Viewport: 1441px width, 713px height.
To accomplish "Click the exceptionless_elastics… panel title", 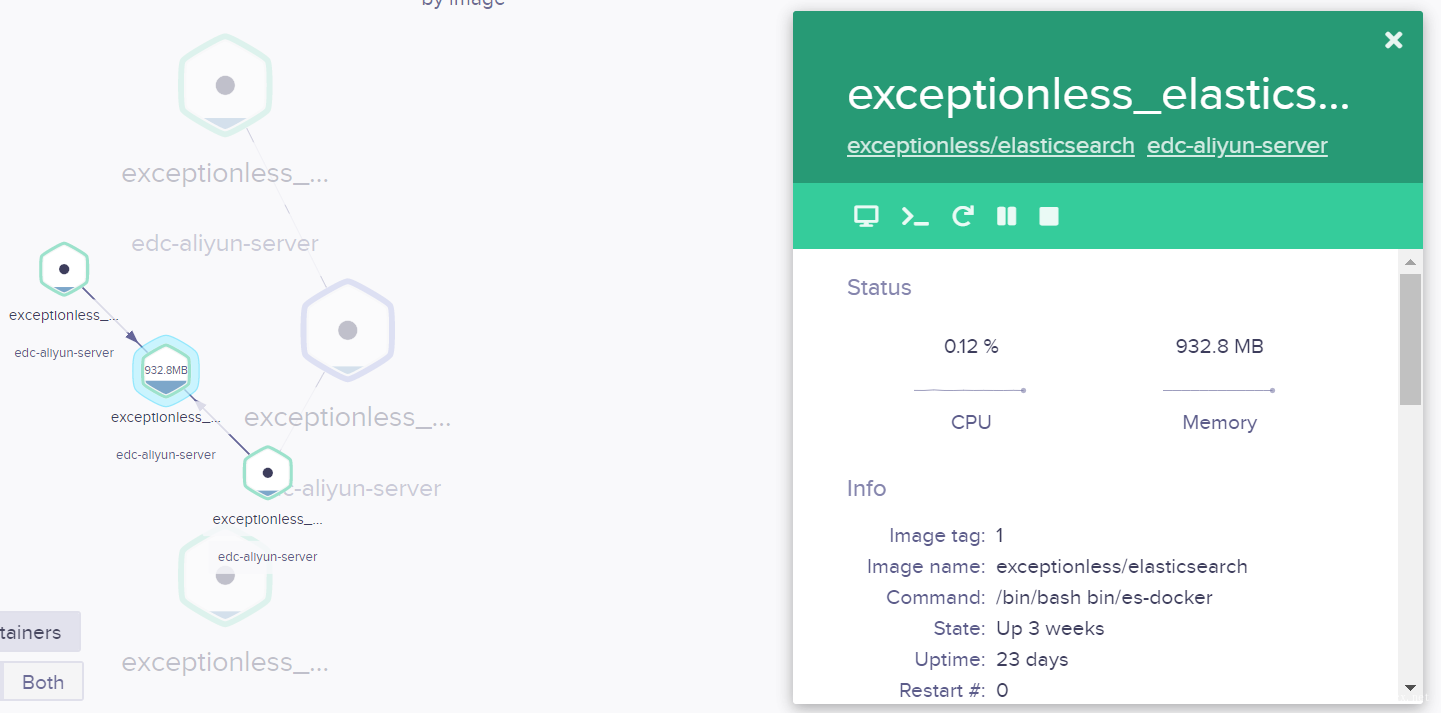I will click(x=1098, y=95).
